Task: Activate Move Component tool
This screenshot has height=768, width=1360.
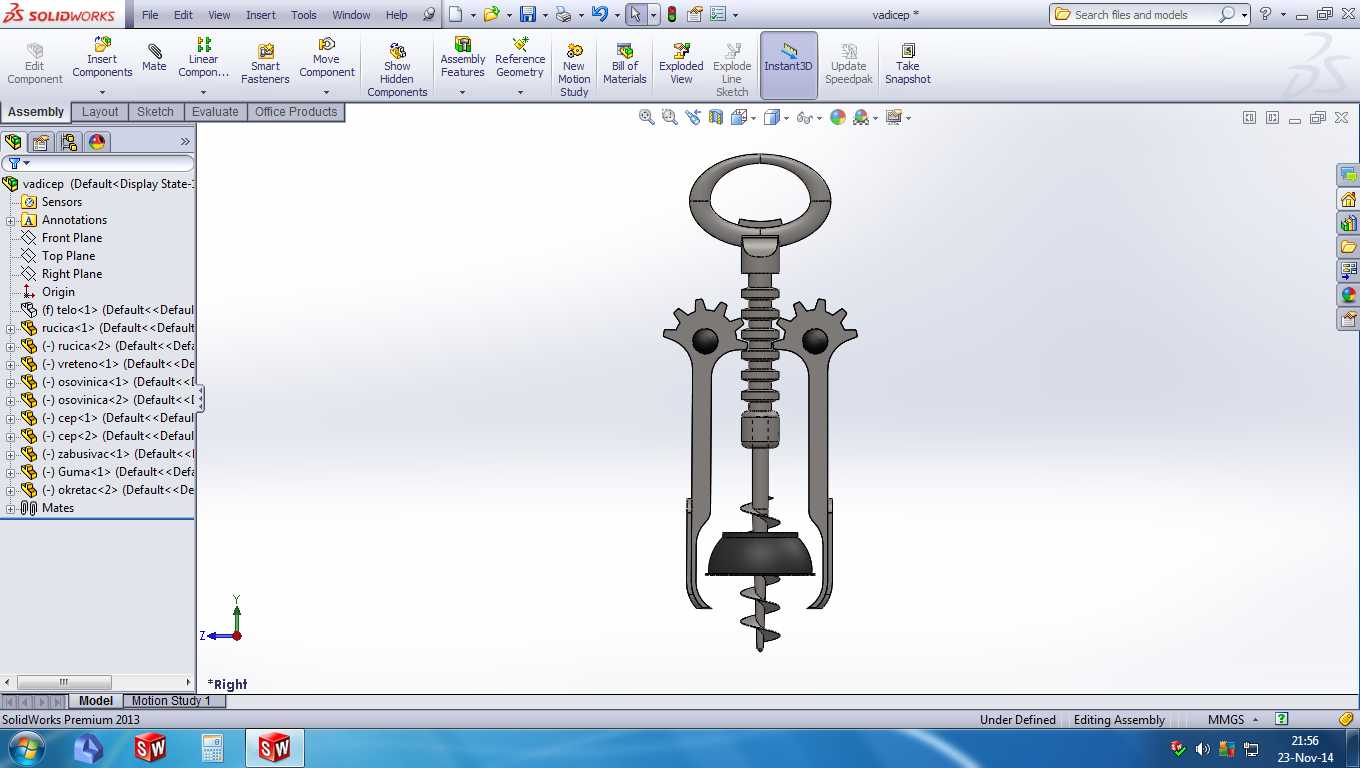Action: pos(326,58)
